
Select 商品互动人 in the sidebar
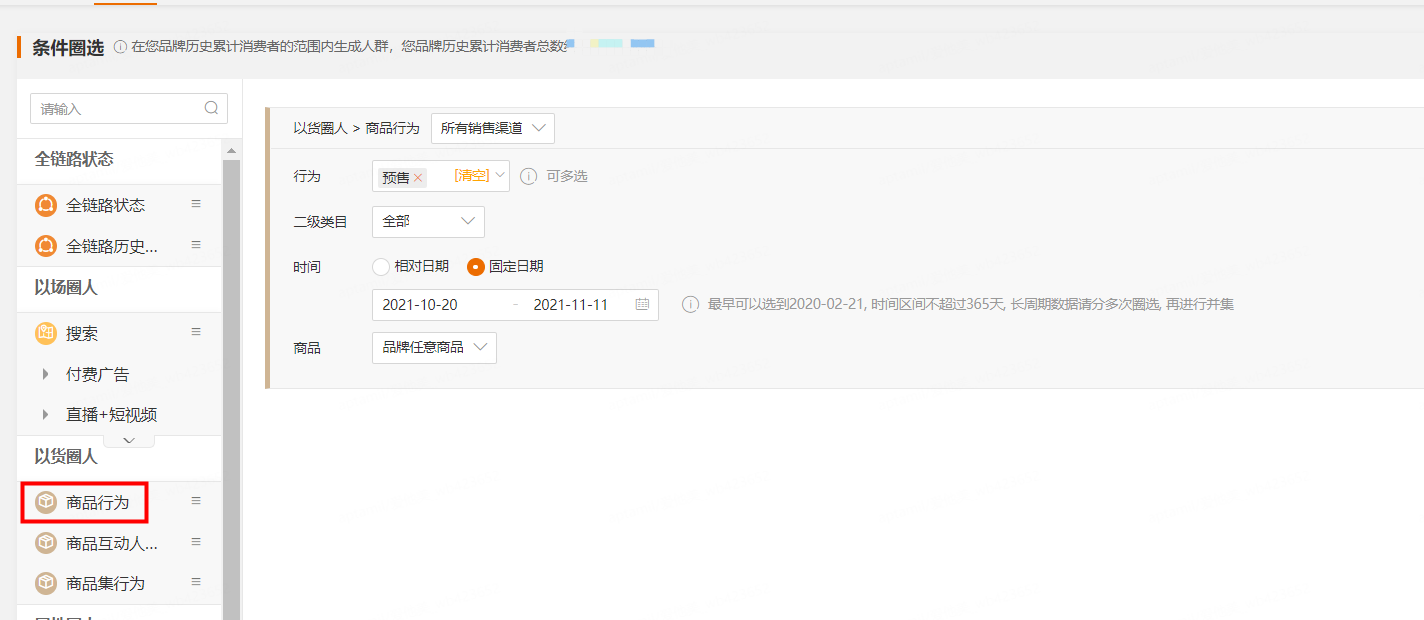point(111,543)
